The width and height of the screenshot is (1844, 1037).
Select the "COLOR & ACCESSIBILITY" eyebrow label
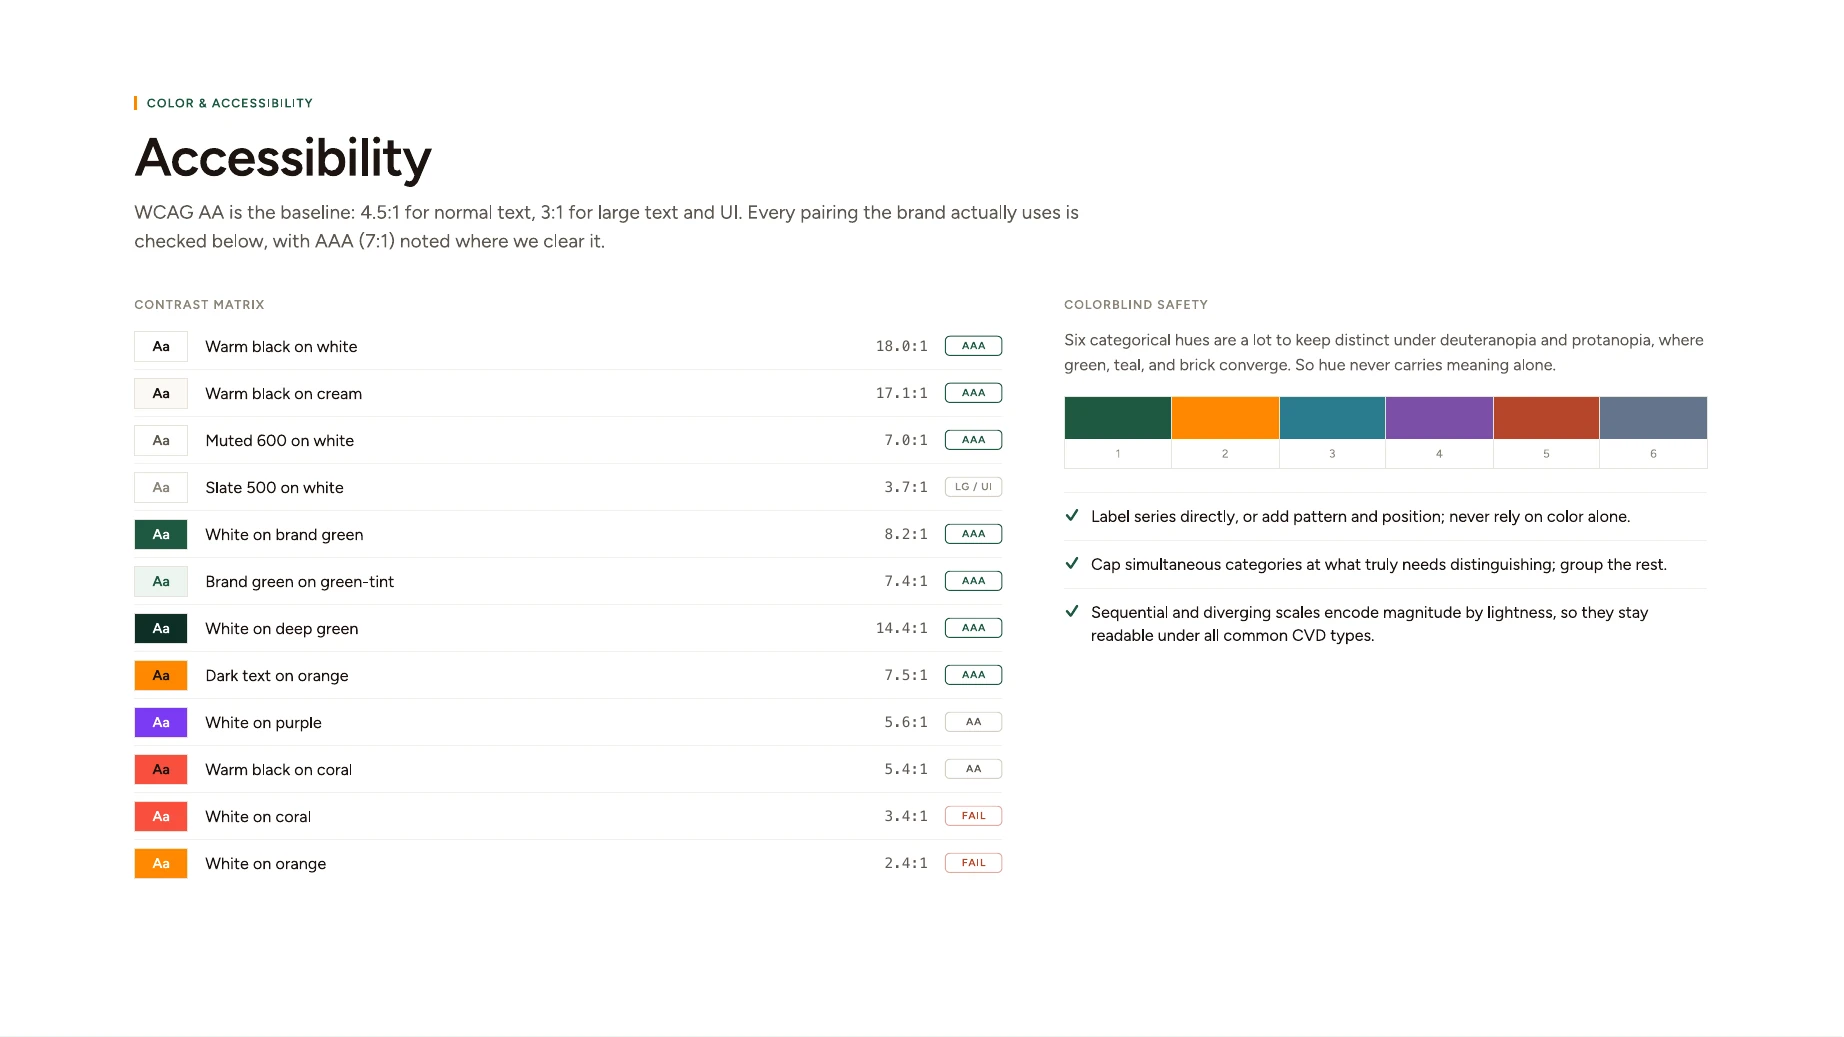click(230, 103)
